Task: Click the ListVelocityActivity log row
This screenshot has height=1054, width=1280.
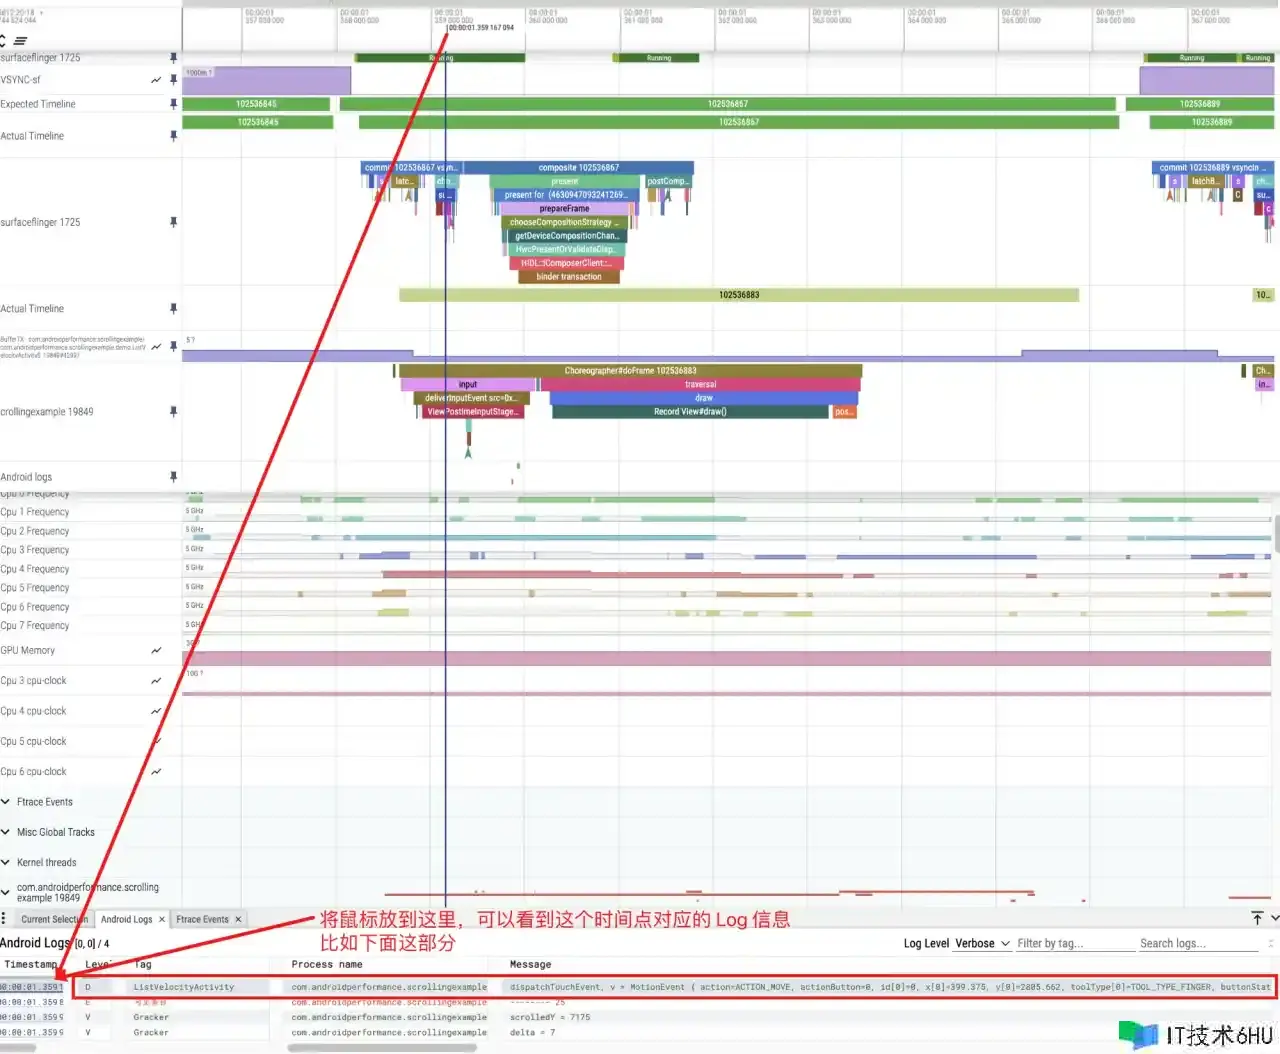Action: click(184, 987)
